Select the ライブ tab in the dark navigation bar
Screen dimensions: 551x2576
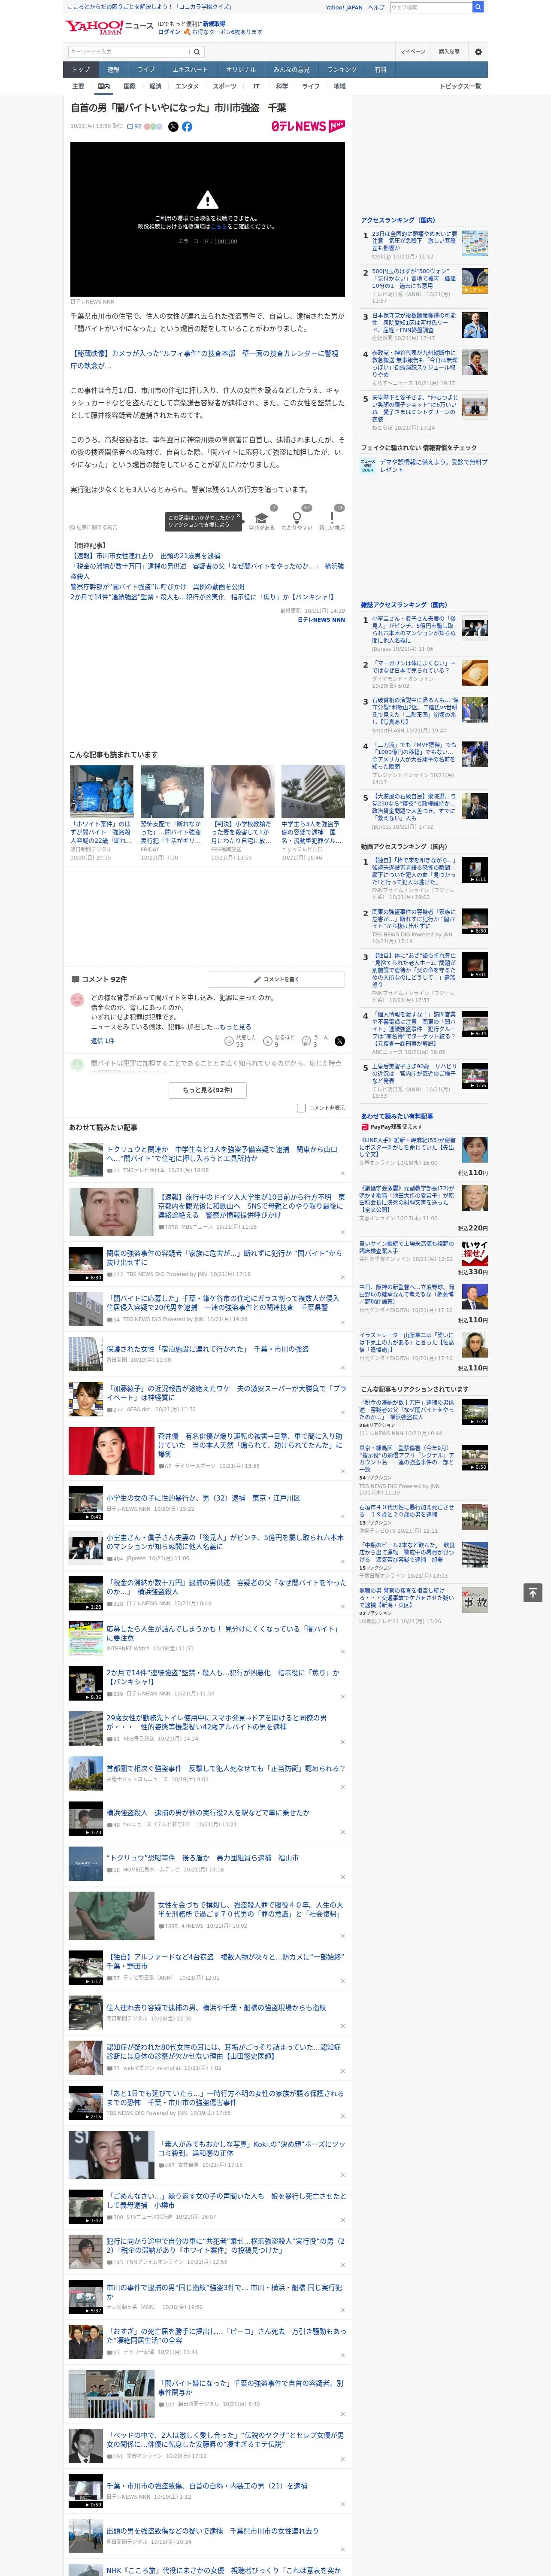(146, 70)
